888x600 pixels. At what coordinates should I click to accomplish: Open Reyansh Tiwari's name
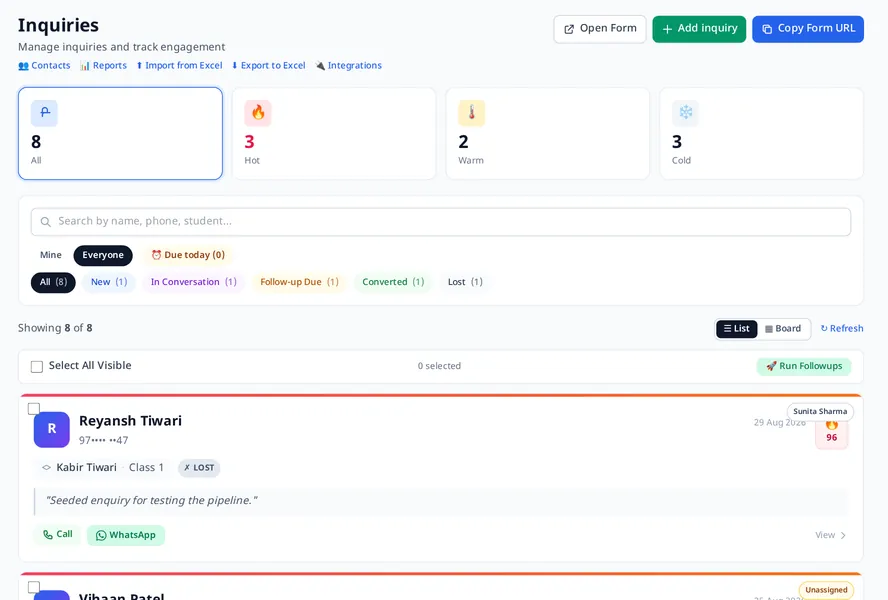pos(130,421)
